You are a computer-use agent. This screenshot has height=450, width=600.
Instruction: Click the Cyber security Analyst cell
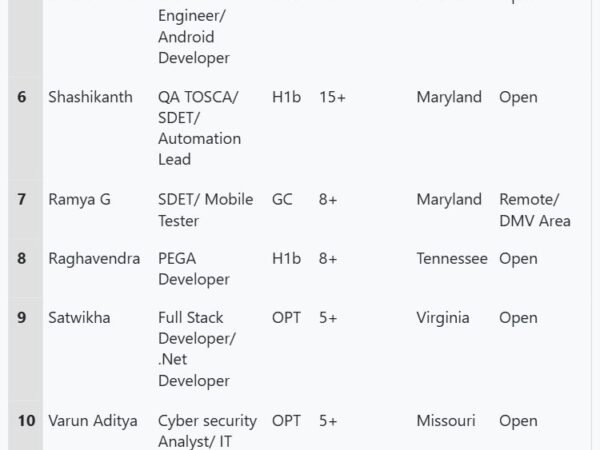[x=207, y=431]
